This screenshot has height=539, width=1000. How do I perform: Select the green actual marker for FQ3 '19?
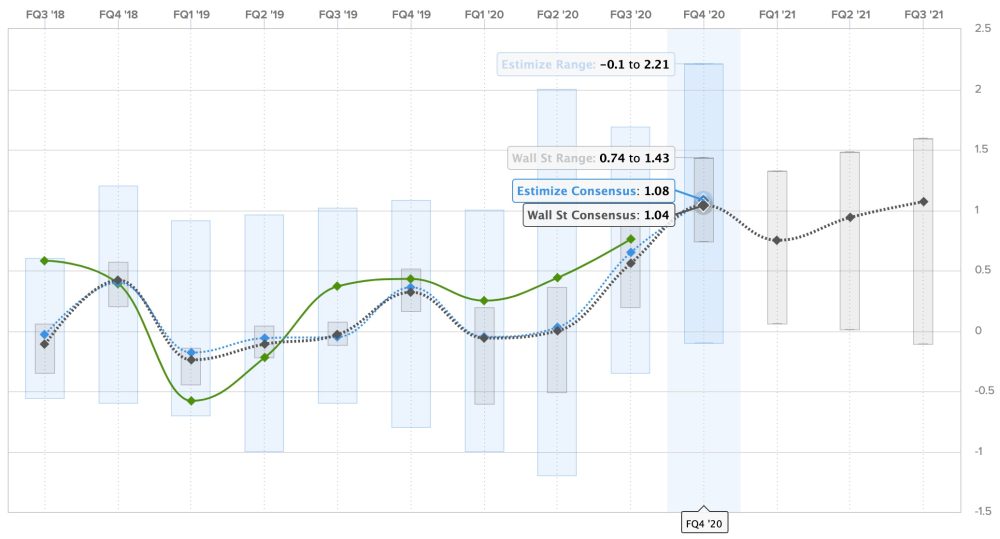337,286
